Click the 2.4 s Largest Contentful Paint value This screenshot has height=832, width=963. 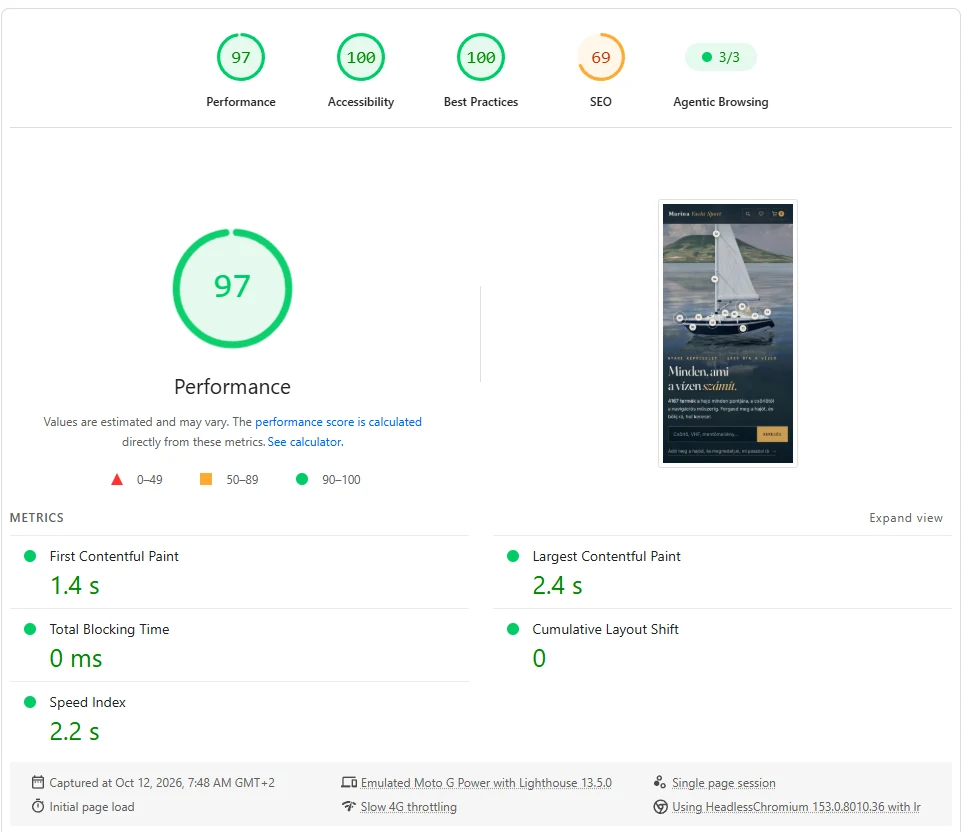557,586
